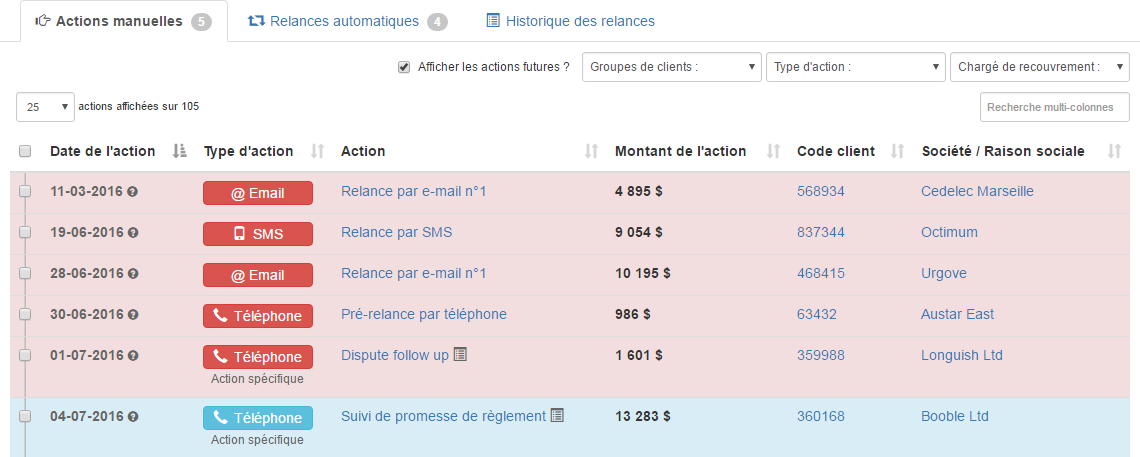
Task: Click the red SMS action badge
Action: [x=258, y=234]
